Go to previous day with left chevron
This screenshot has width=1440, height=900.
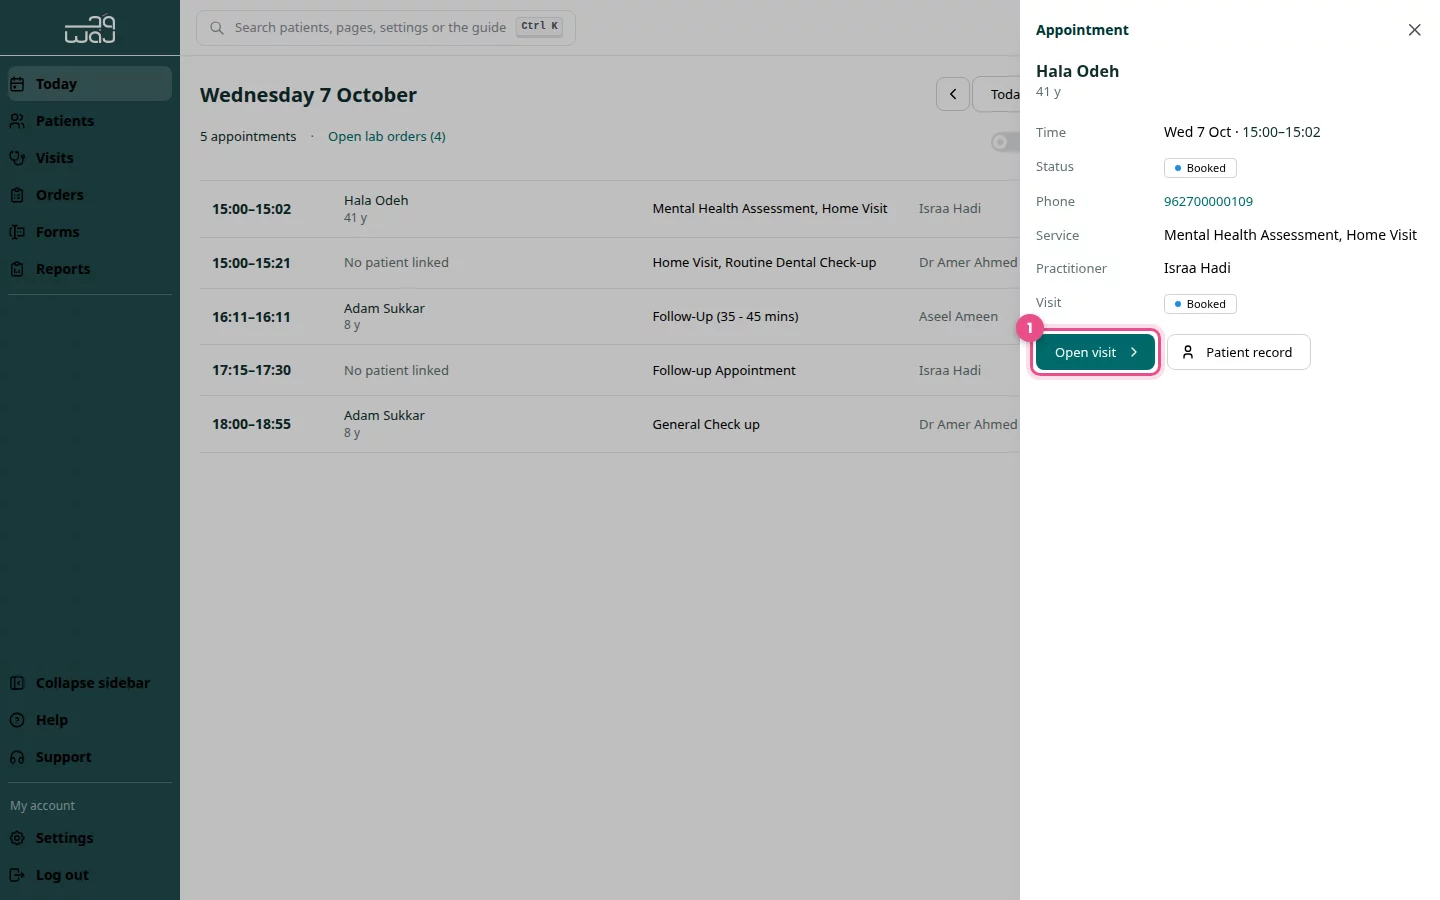coord(953,94)
